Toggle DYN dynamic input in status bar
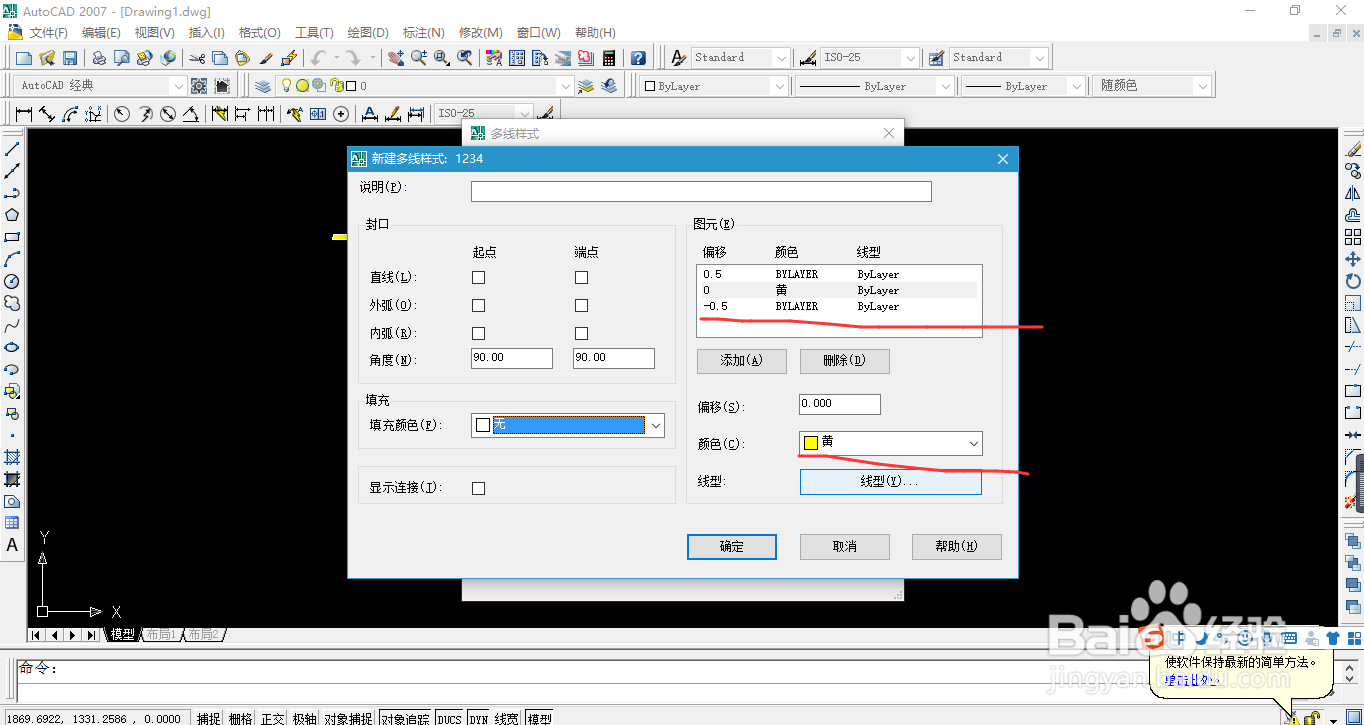Image resolution: width=1364 pixels, height=725 pixels. [479, 718]
